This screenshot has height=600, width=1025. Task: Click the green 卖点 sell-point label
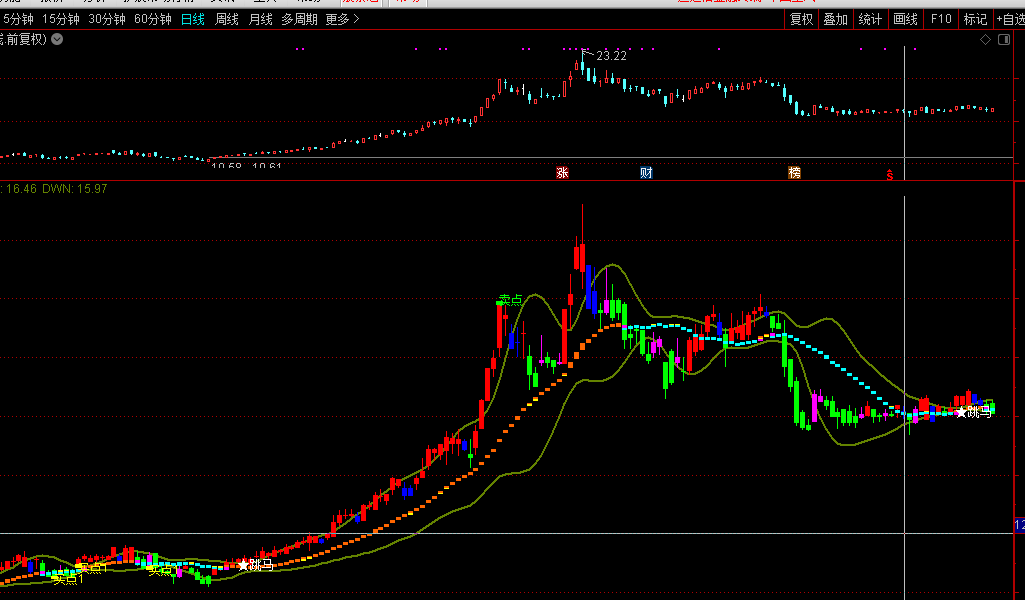pos(511,300)
